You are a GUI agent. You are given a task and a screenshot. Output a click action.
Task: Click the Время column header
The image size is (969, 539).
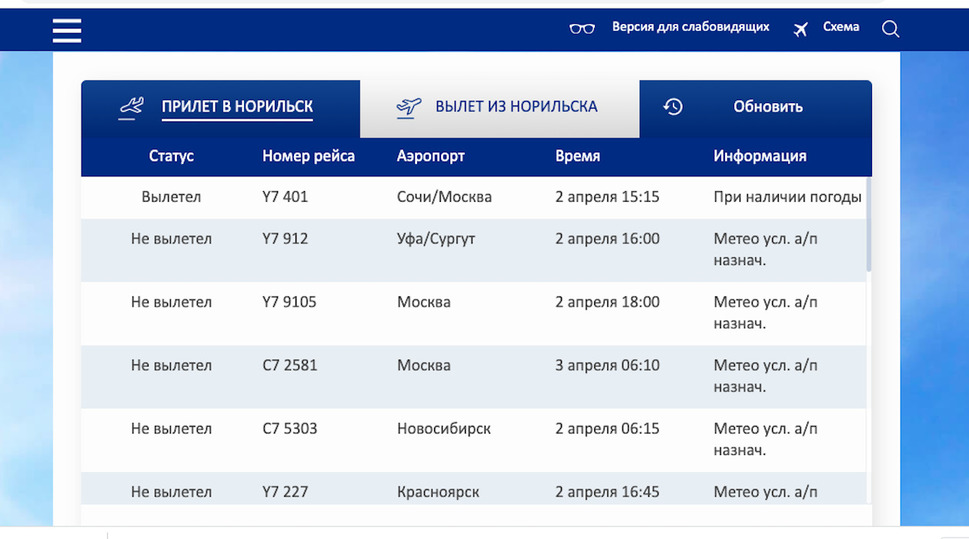(x=577, y=156)
